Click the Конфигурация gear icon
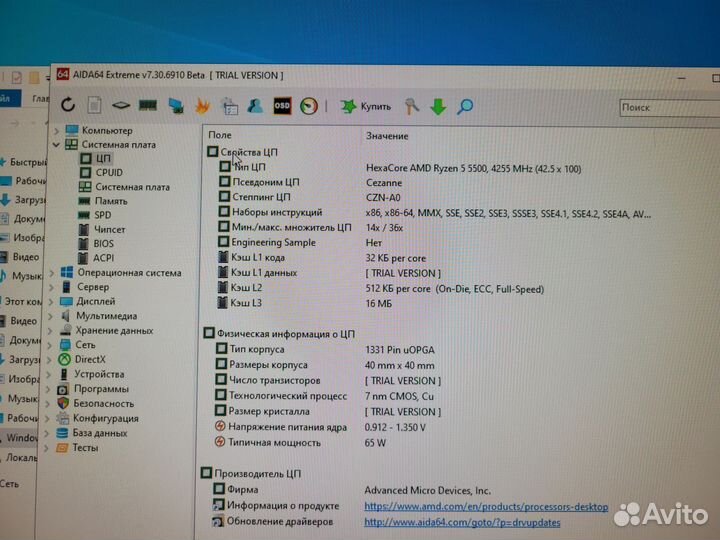 click(62, 418)
